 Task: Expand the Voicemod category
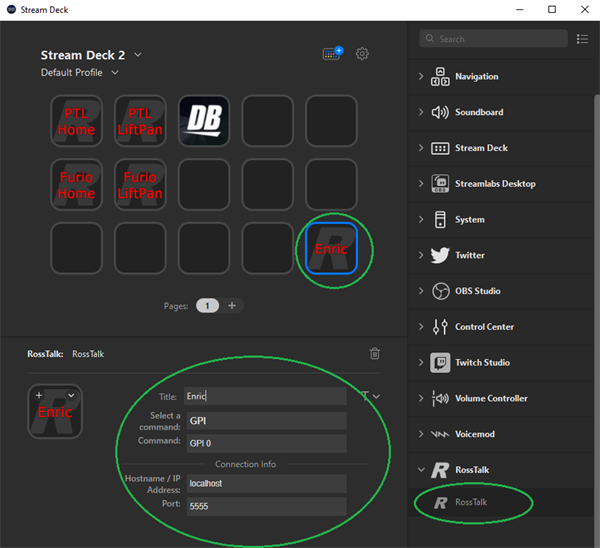[x=421, y=434]
